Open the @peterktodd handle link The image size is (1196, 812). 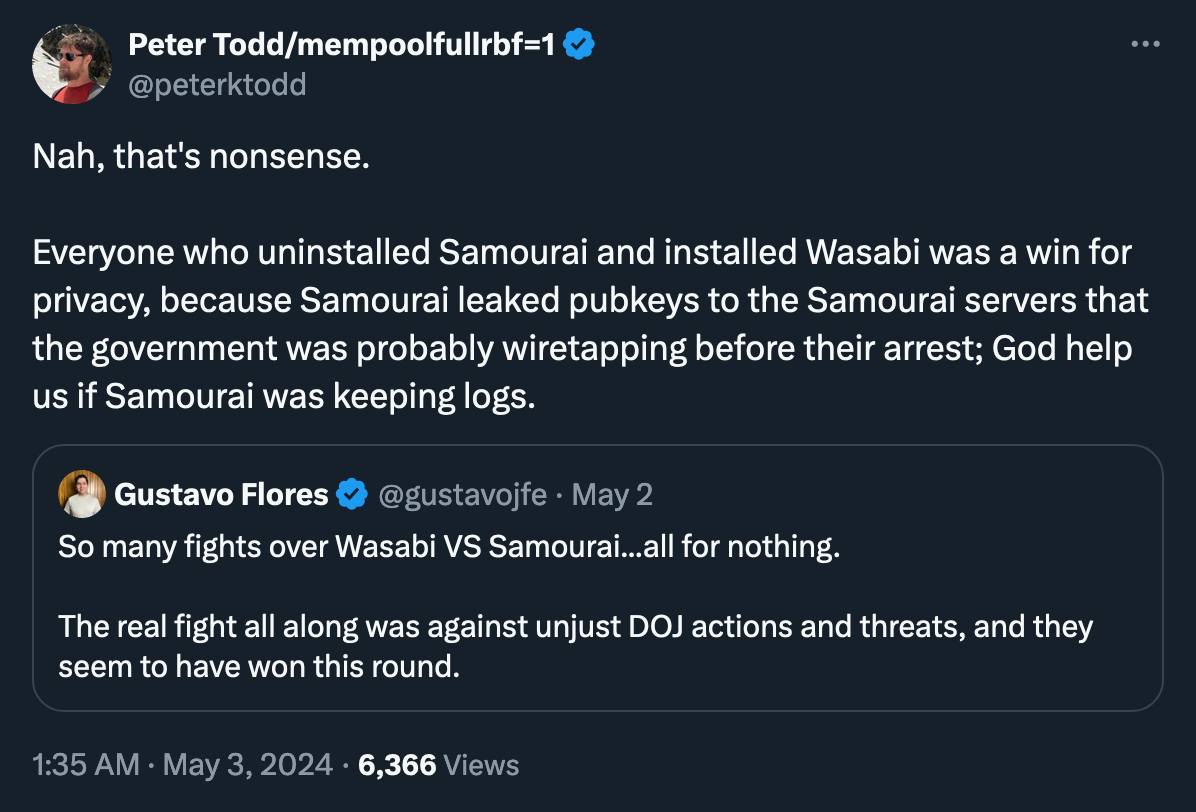pyautogui.click(x=217, y=85)
